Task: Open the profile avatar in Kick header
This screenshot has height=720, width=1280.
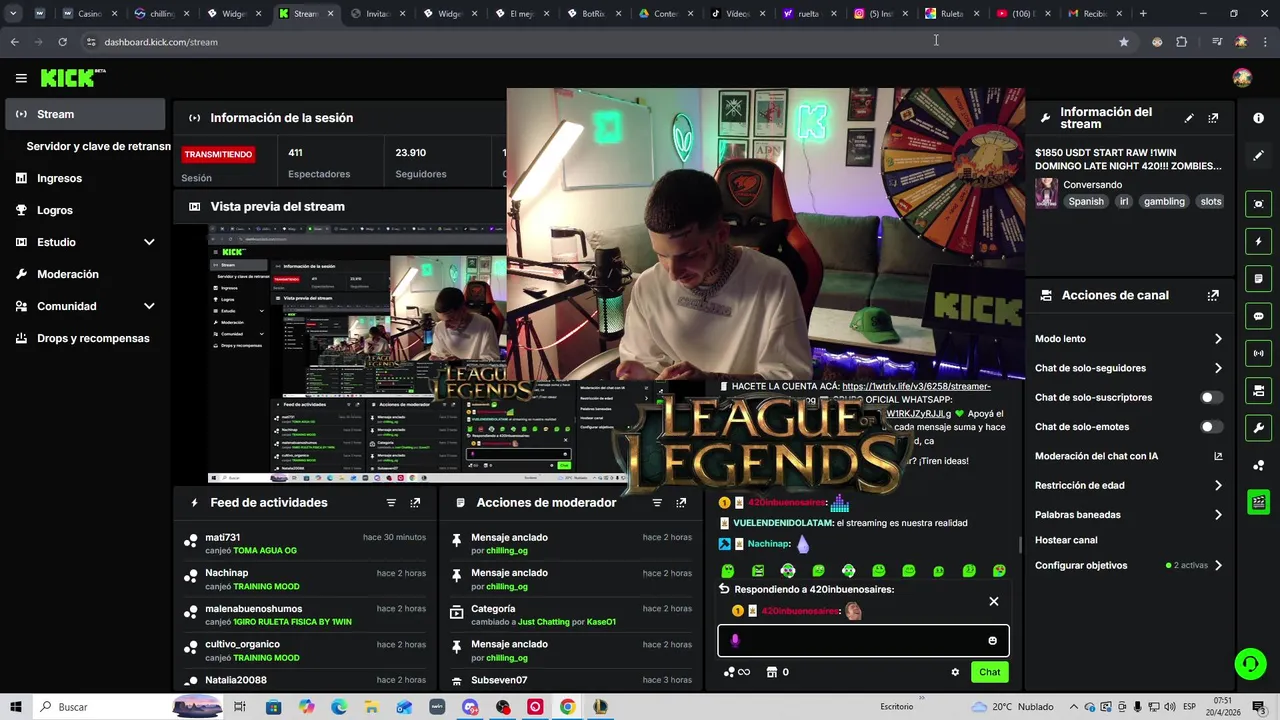Action: point(1242,78)
